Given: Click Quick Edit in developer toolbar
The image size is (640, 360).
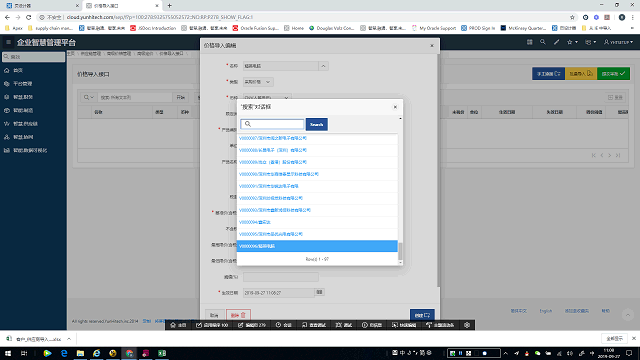Looking at the screenshot, I should click(404, 325).
